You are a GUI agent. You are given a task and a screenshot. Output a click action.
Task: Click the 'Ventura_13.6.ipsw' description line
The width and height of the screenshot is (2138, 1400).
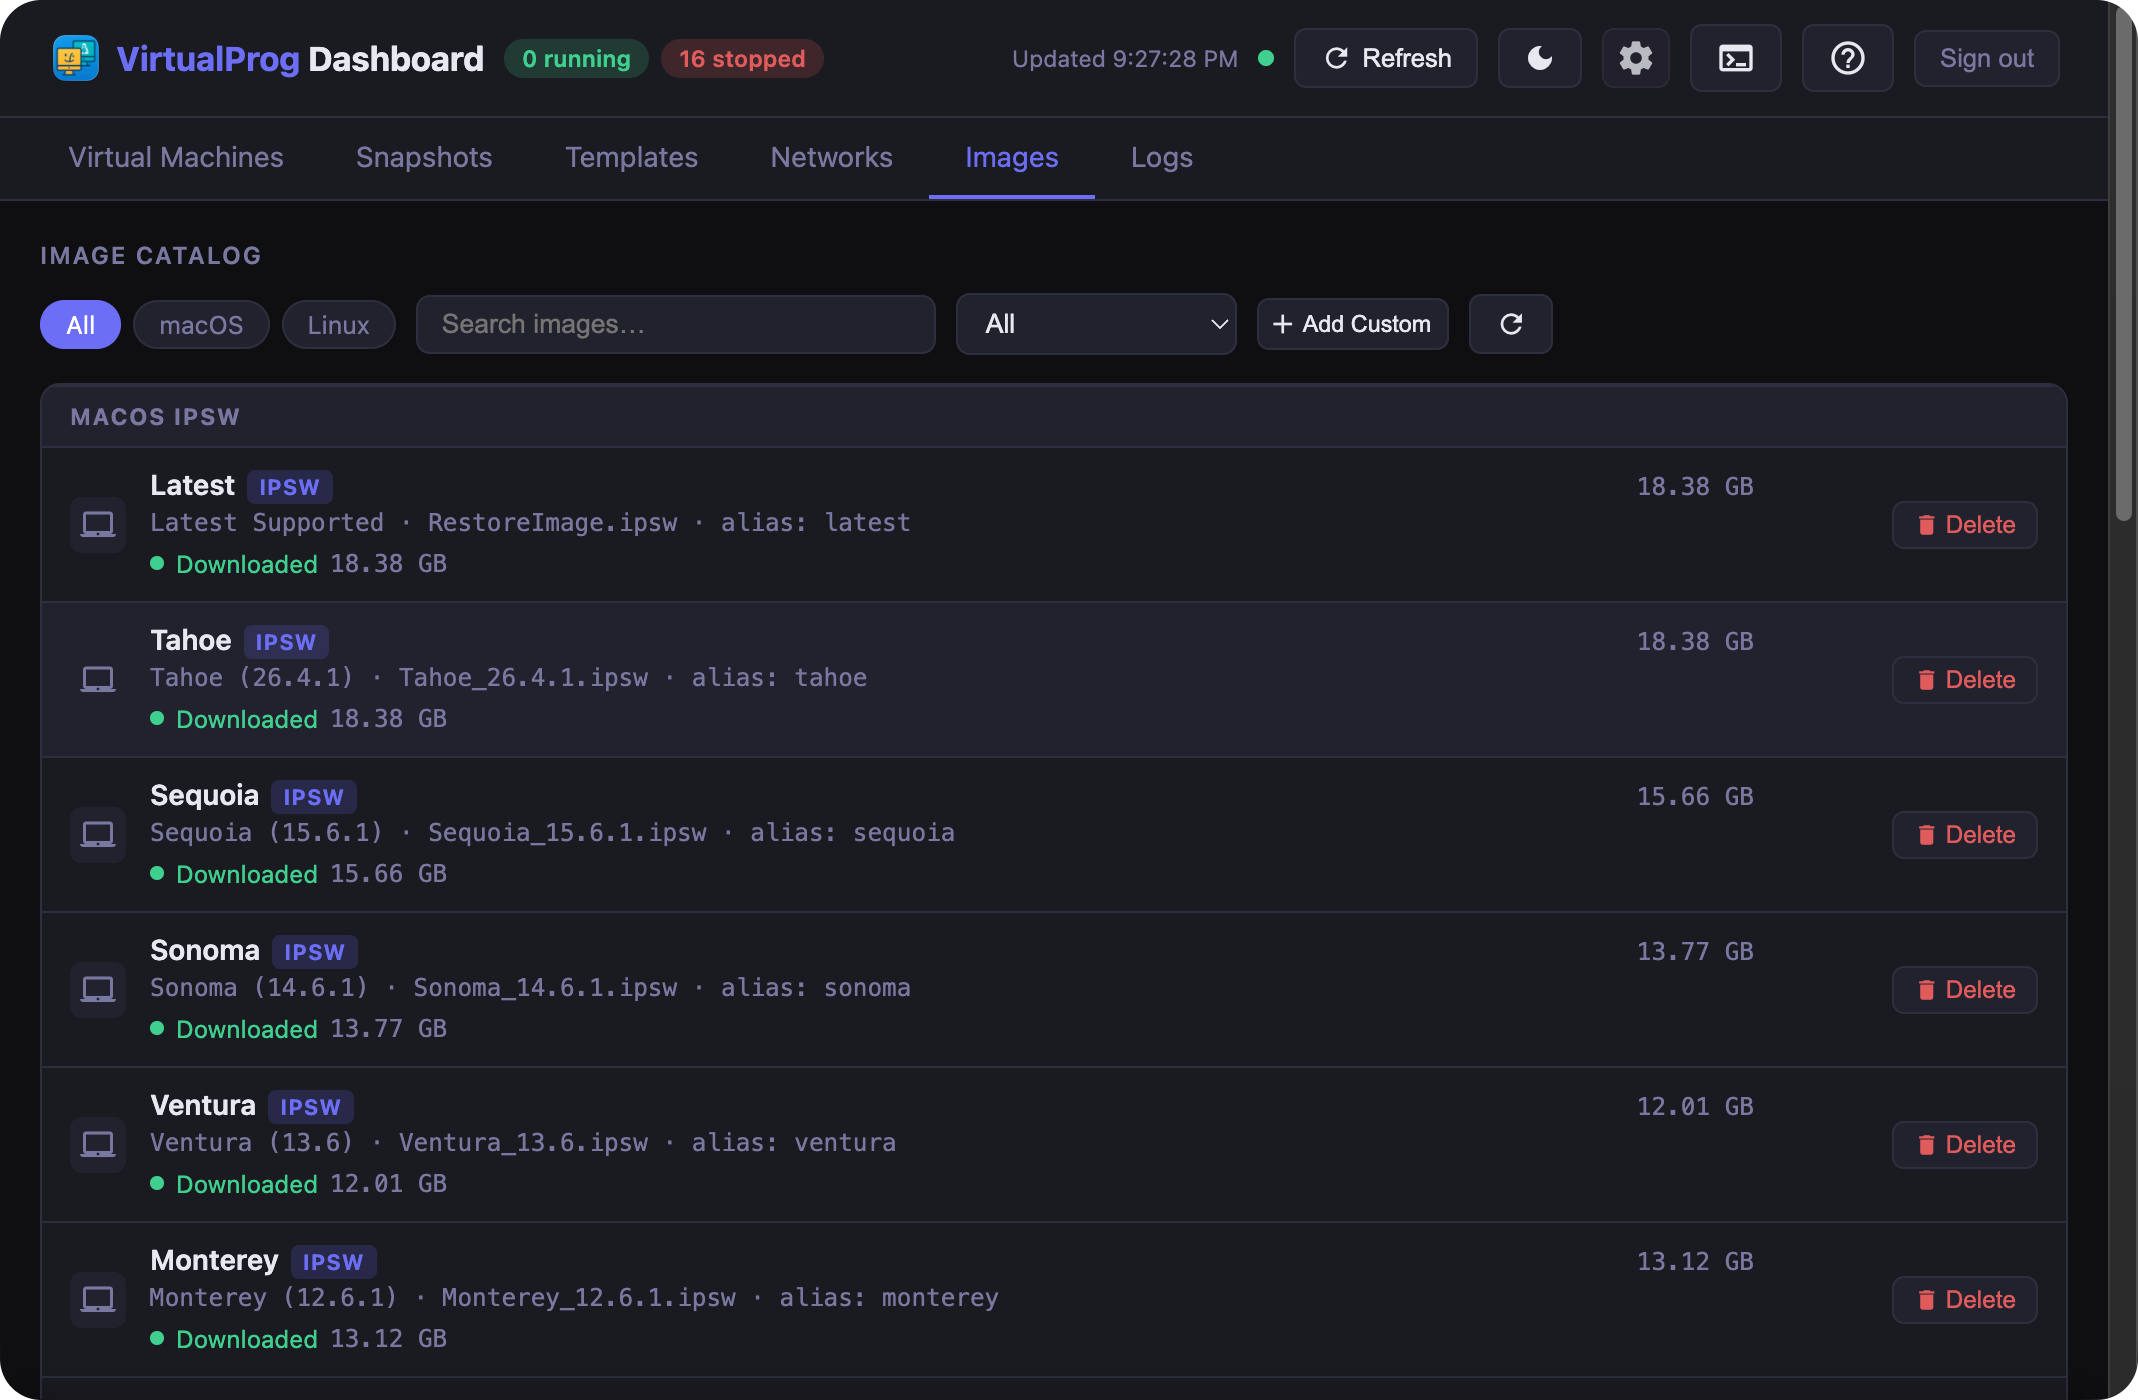point(523,1143)
